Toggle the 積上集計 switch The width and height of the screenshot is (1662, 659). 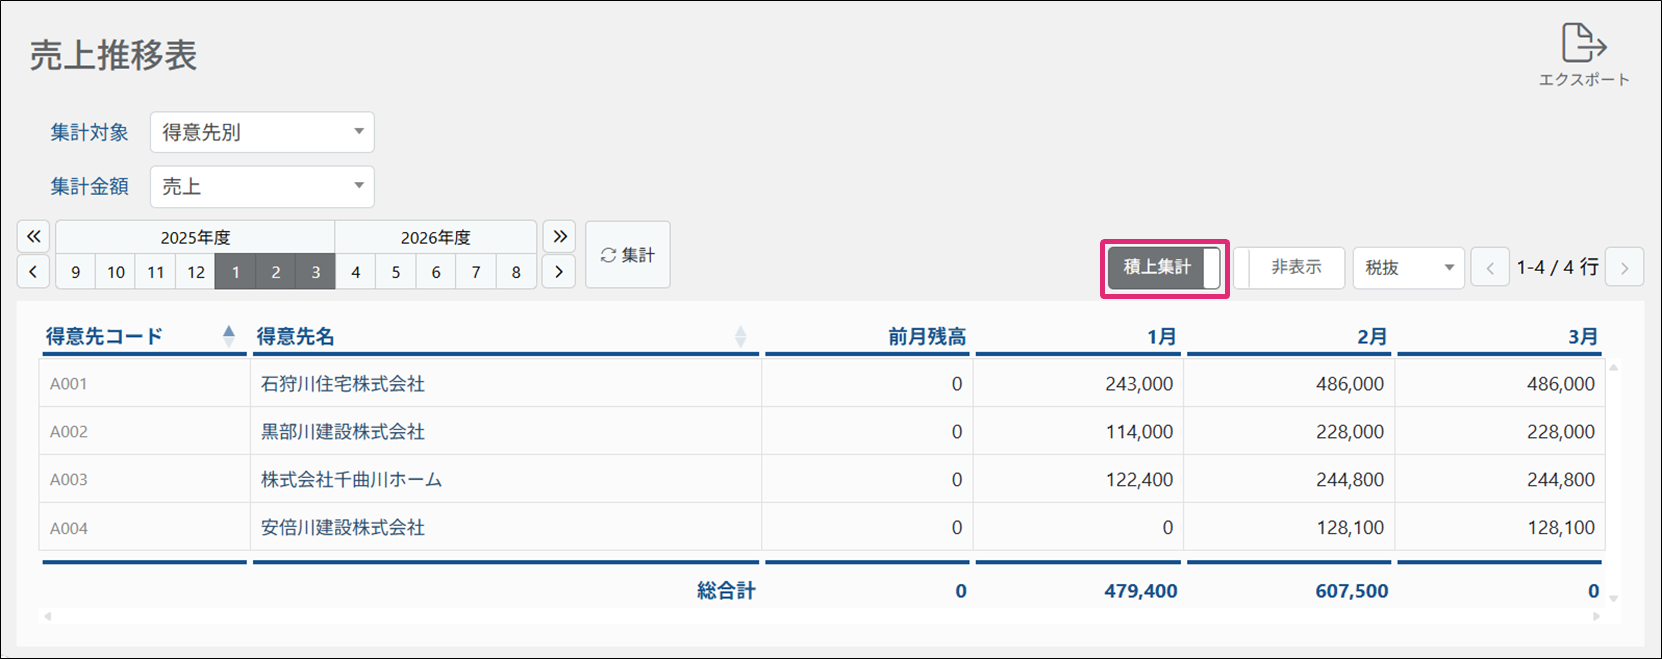tap(1164, 268)
